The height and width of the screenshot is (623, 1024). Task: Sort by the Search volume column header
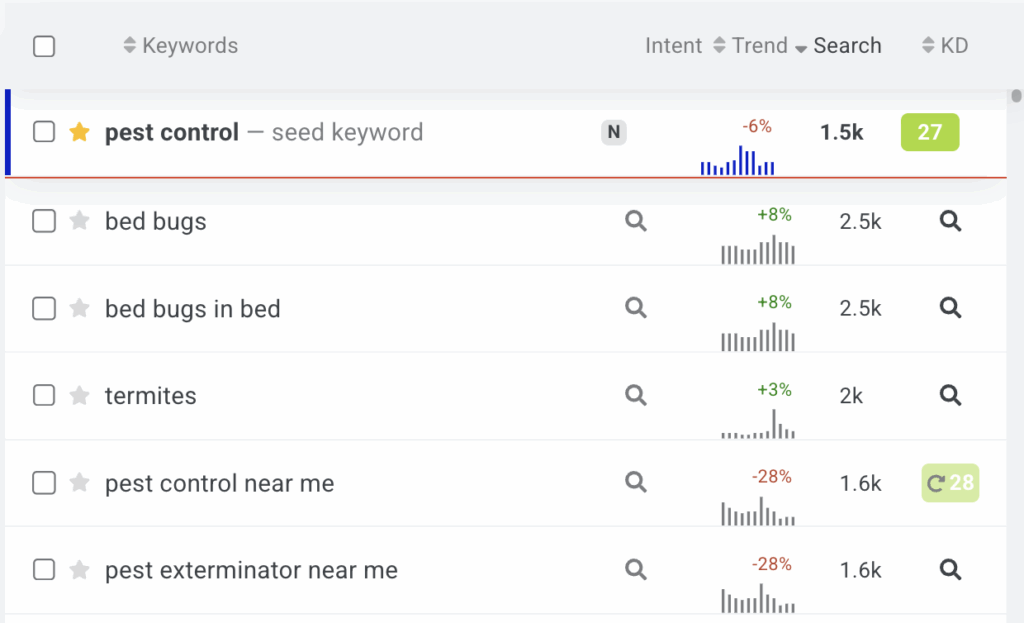click(846, 46)
